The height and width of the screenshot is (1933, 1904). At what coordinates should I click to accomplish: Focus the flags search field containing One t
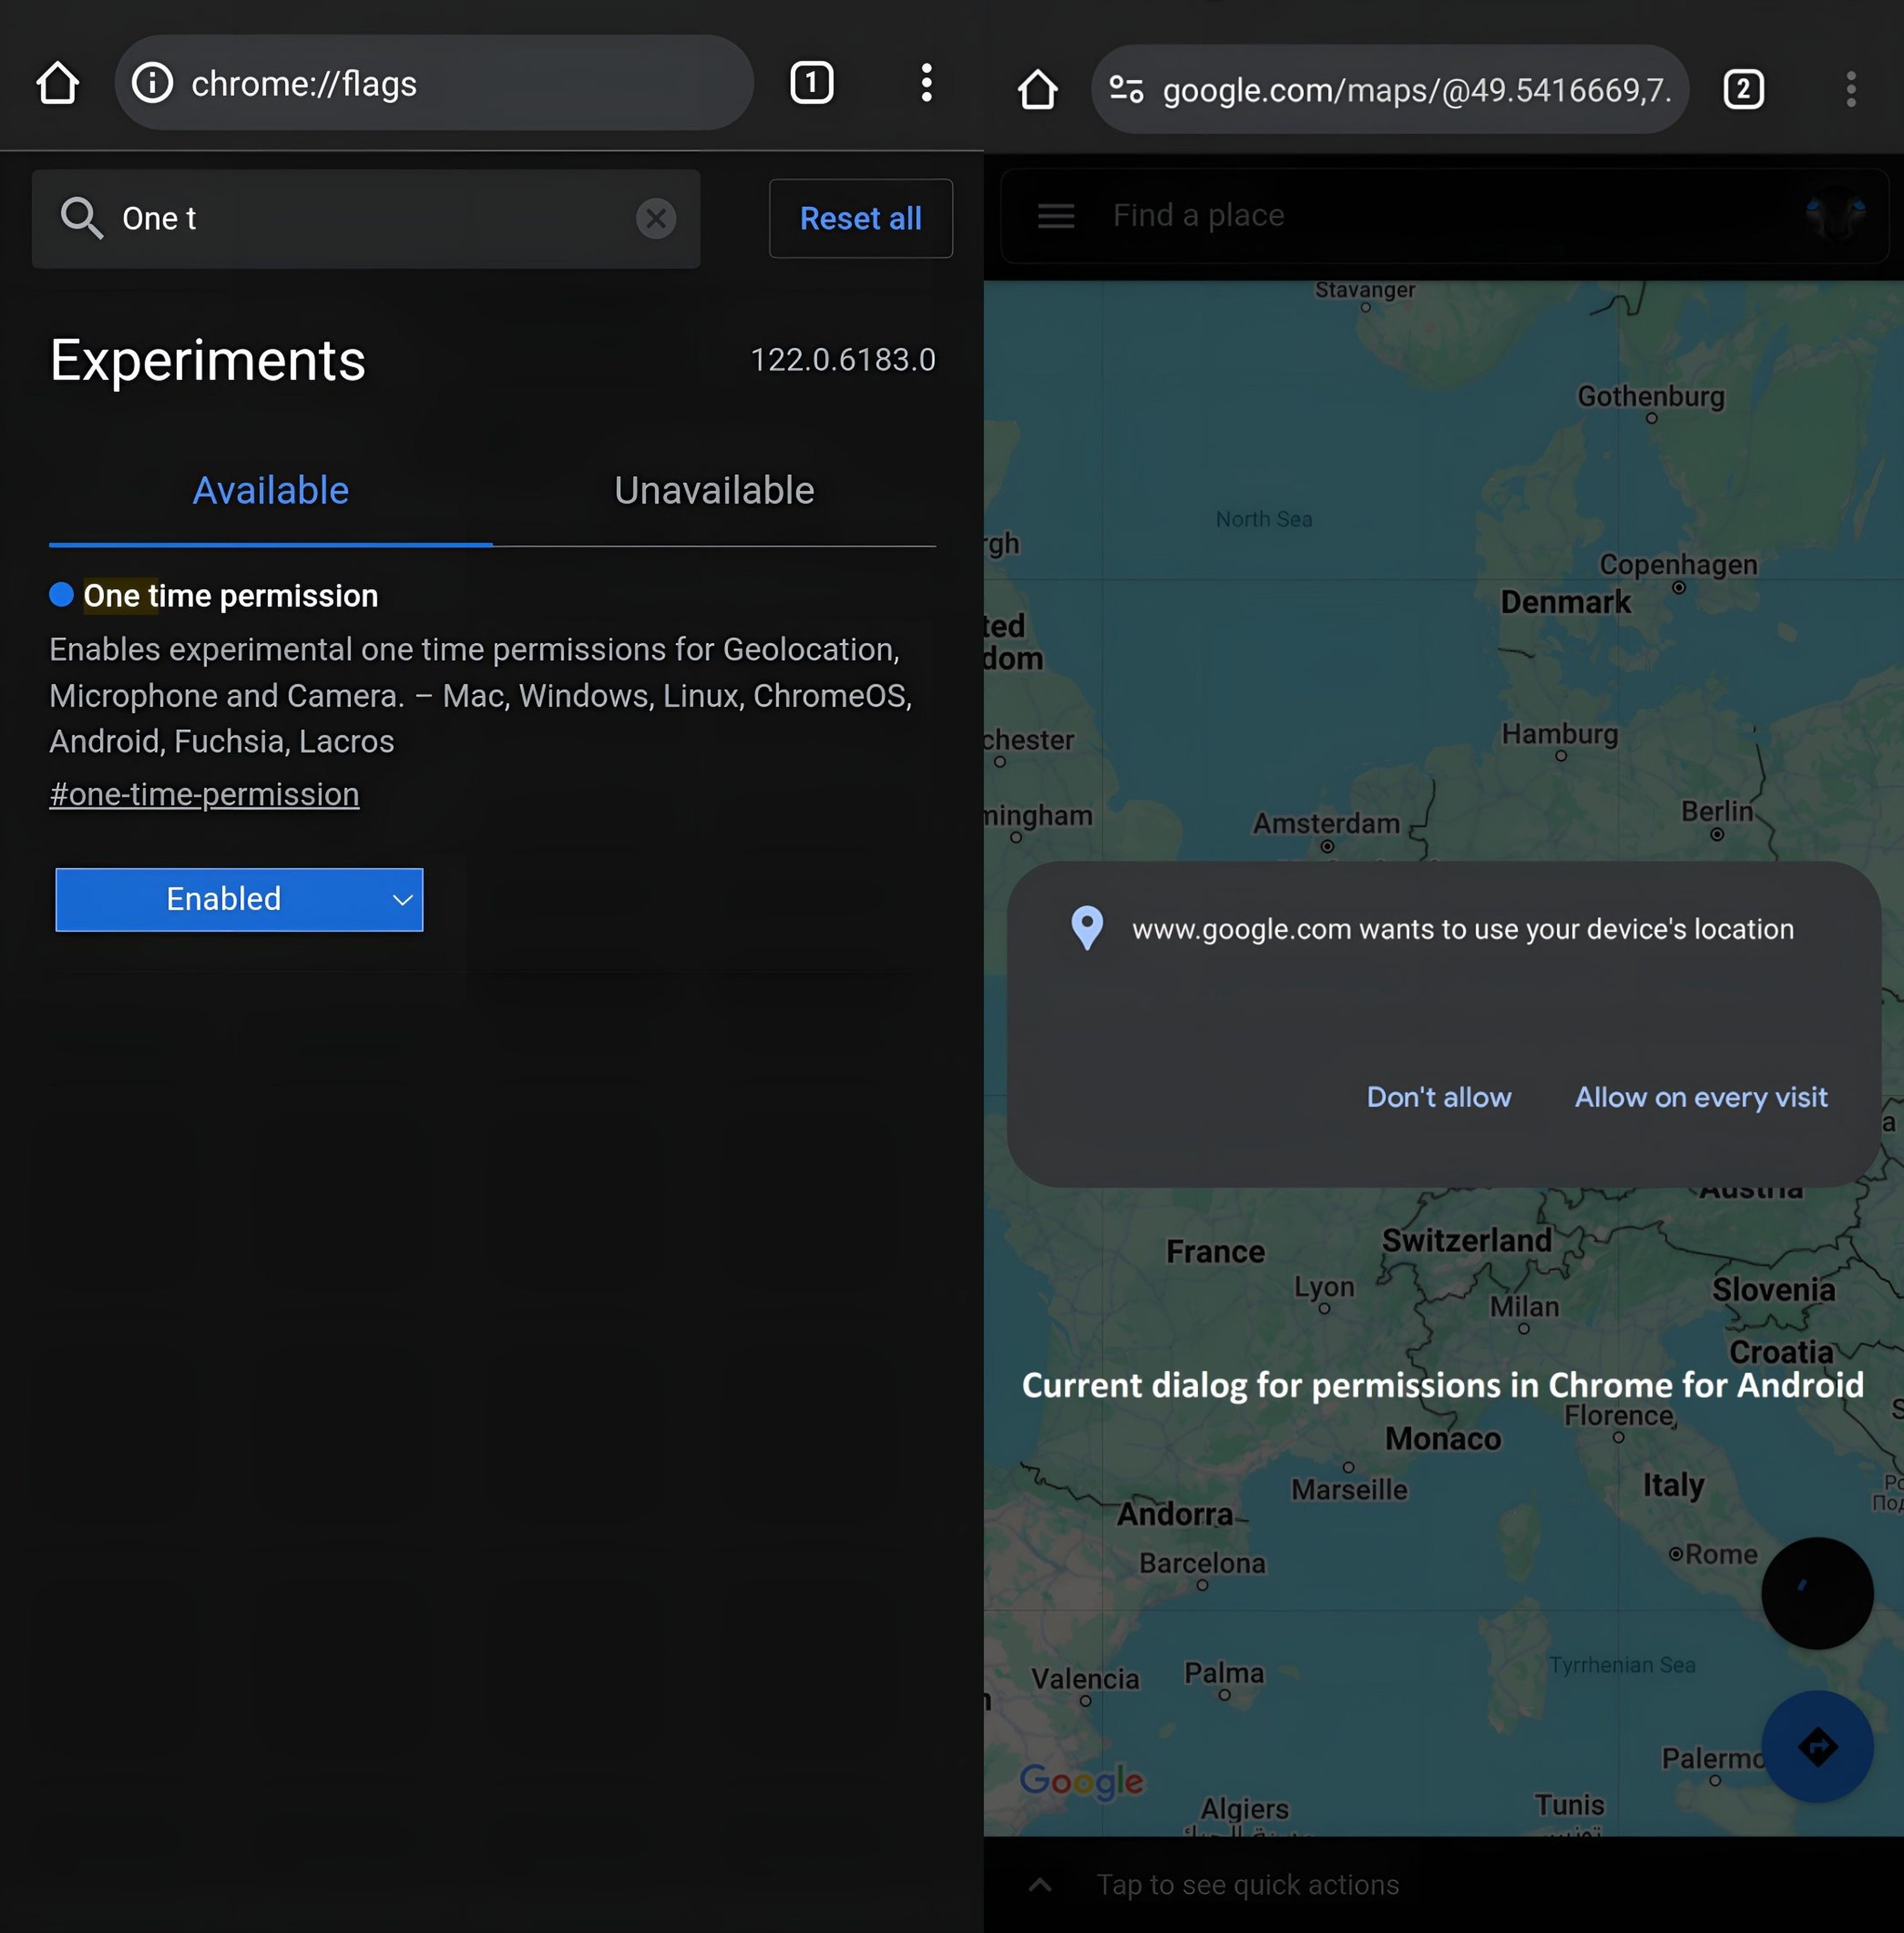point(366,218)
